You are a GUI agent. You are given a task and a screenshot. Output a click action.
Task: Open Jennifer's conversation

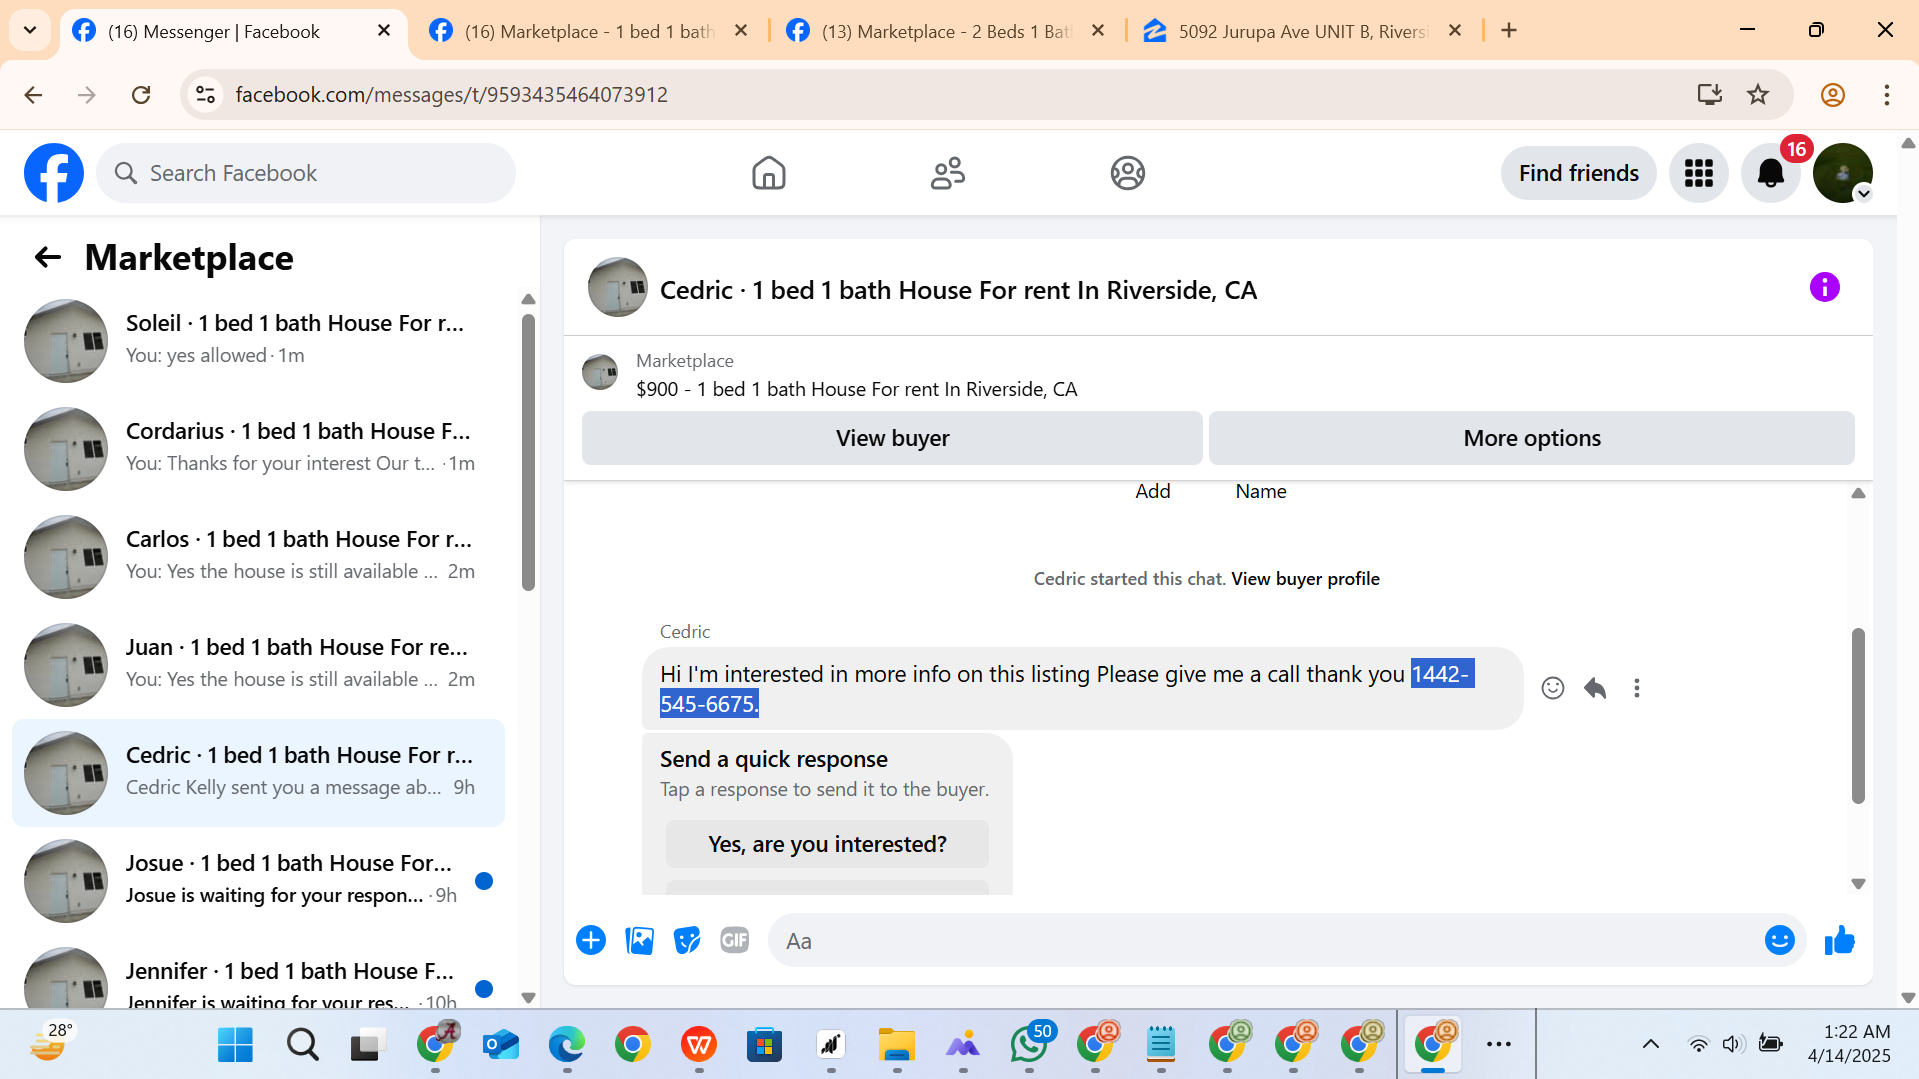point(258,975)
